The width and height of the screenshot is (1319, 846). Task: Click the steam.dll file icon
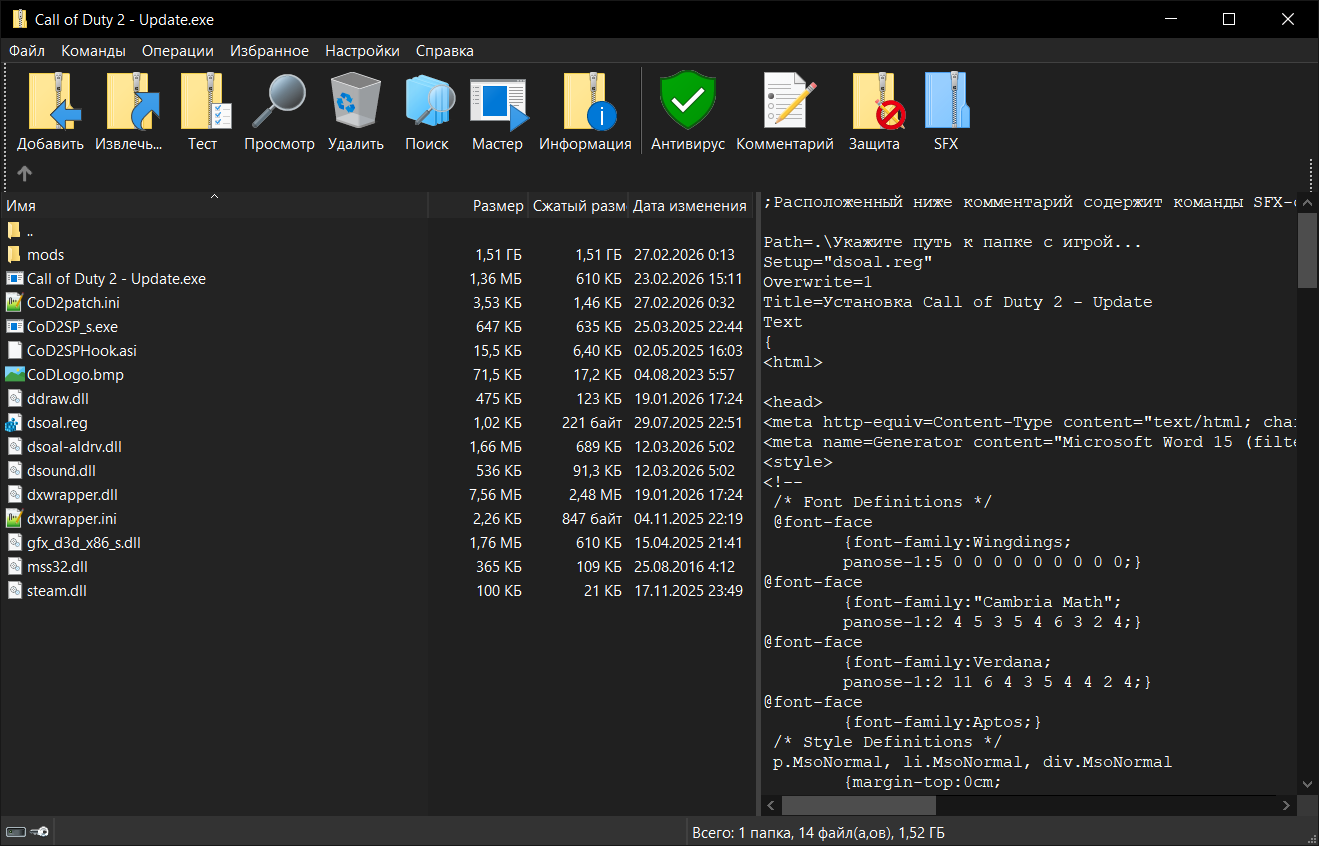click(x=14, y=591)
